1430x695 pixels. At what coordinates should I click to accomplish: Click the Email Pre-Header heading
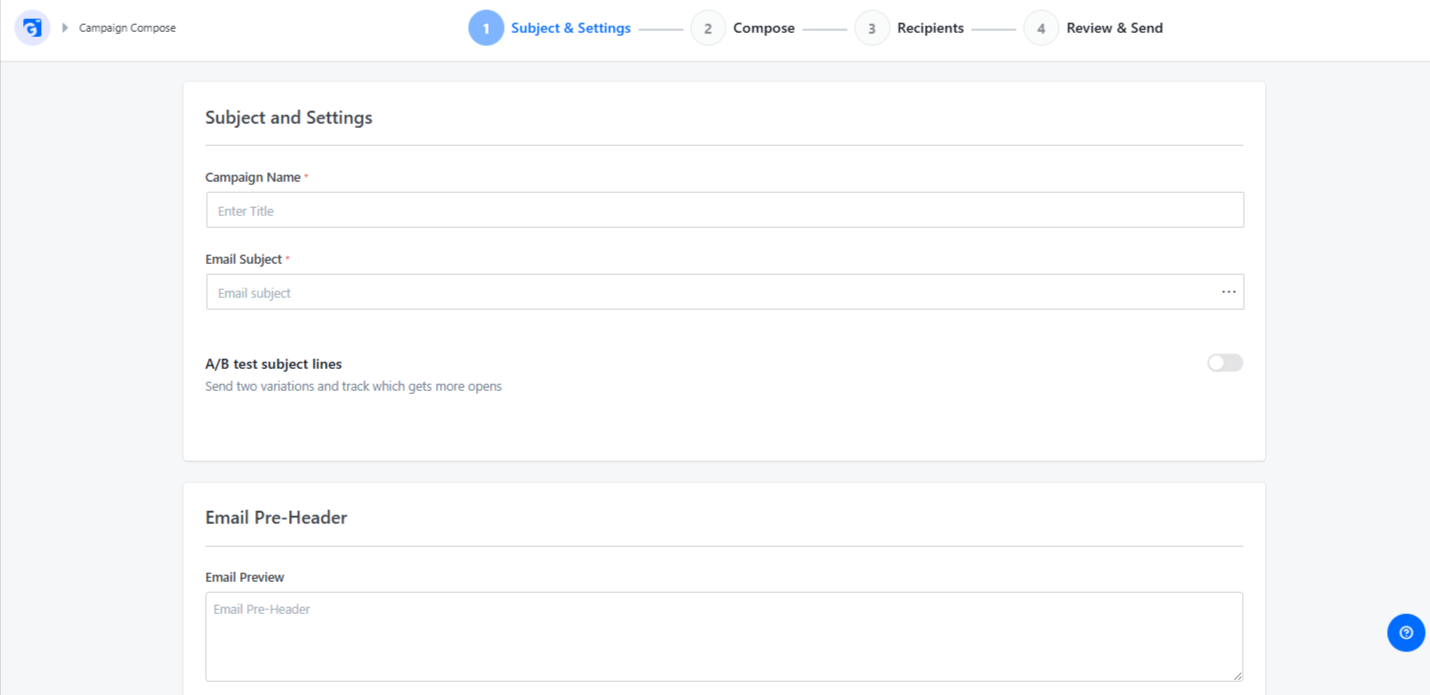276,518
